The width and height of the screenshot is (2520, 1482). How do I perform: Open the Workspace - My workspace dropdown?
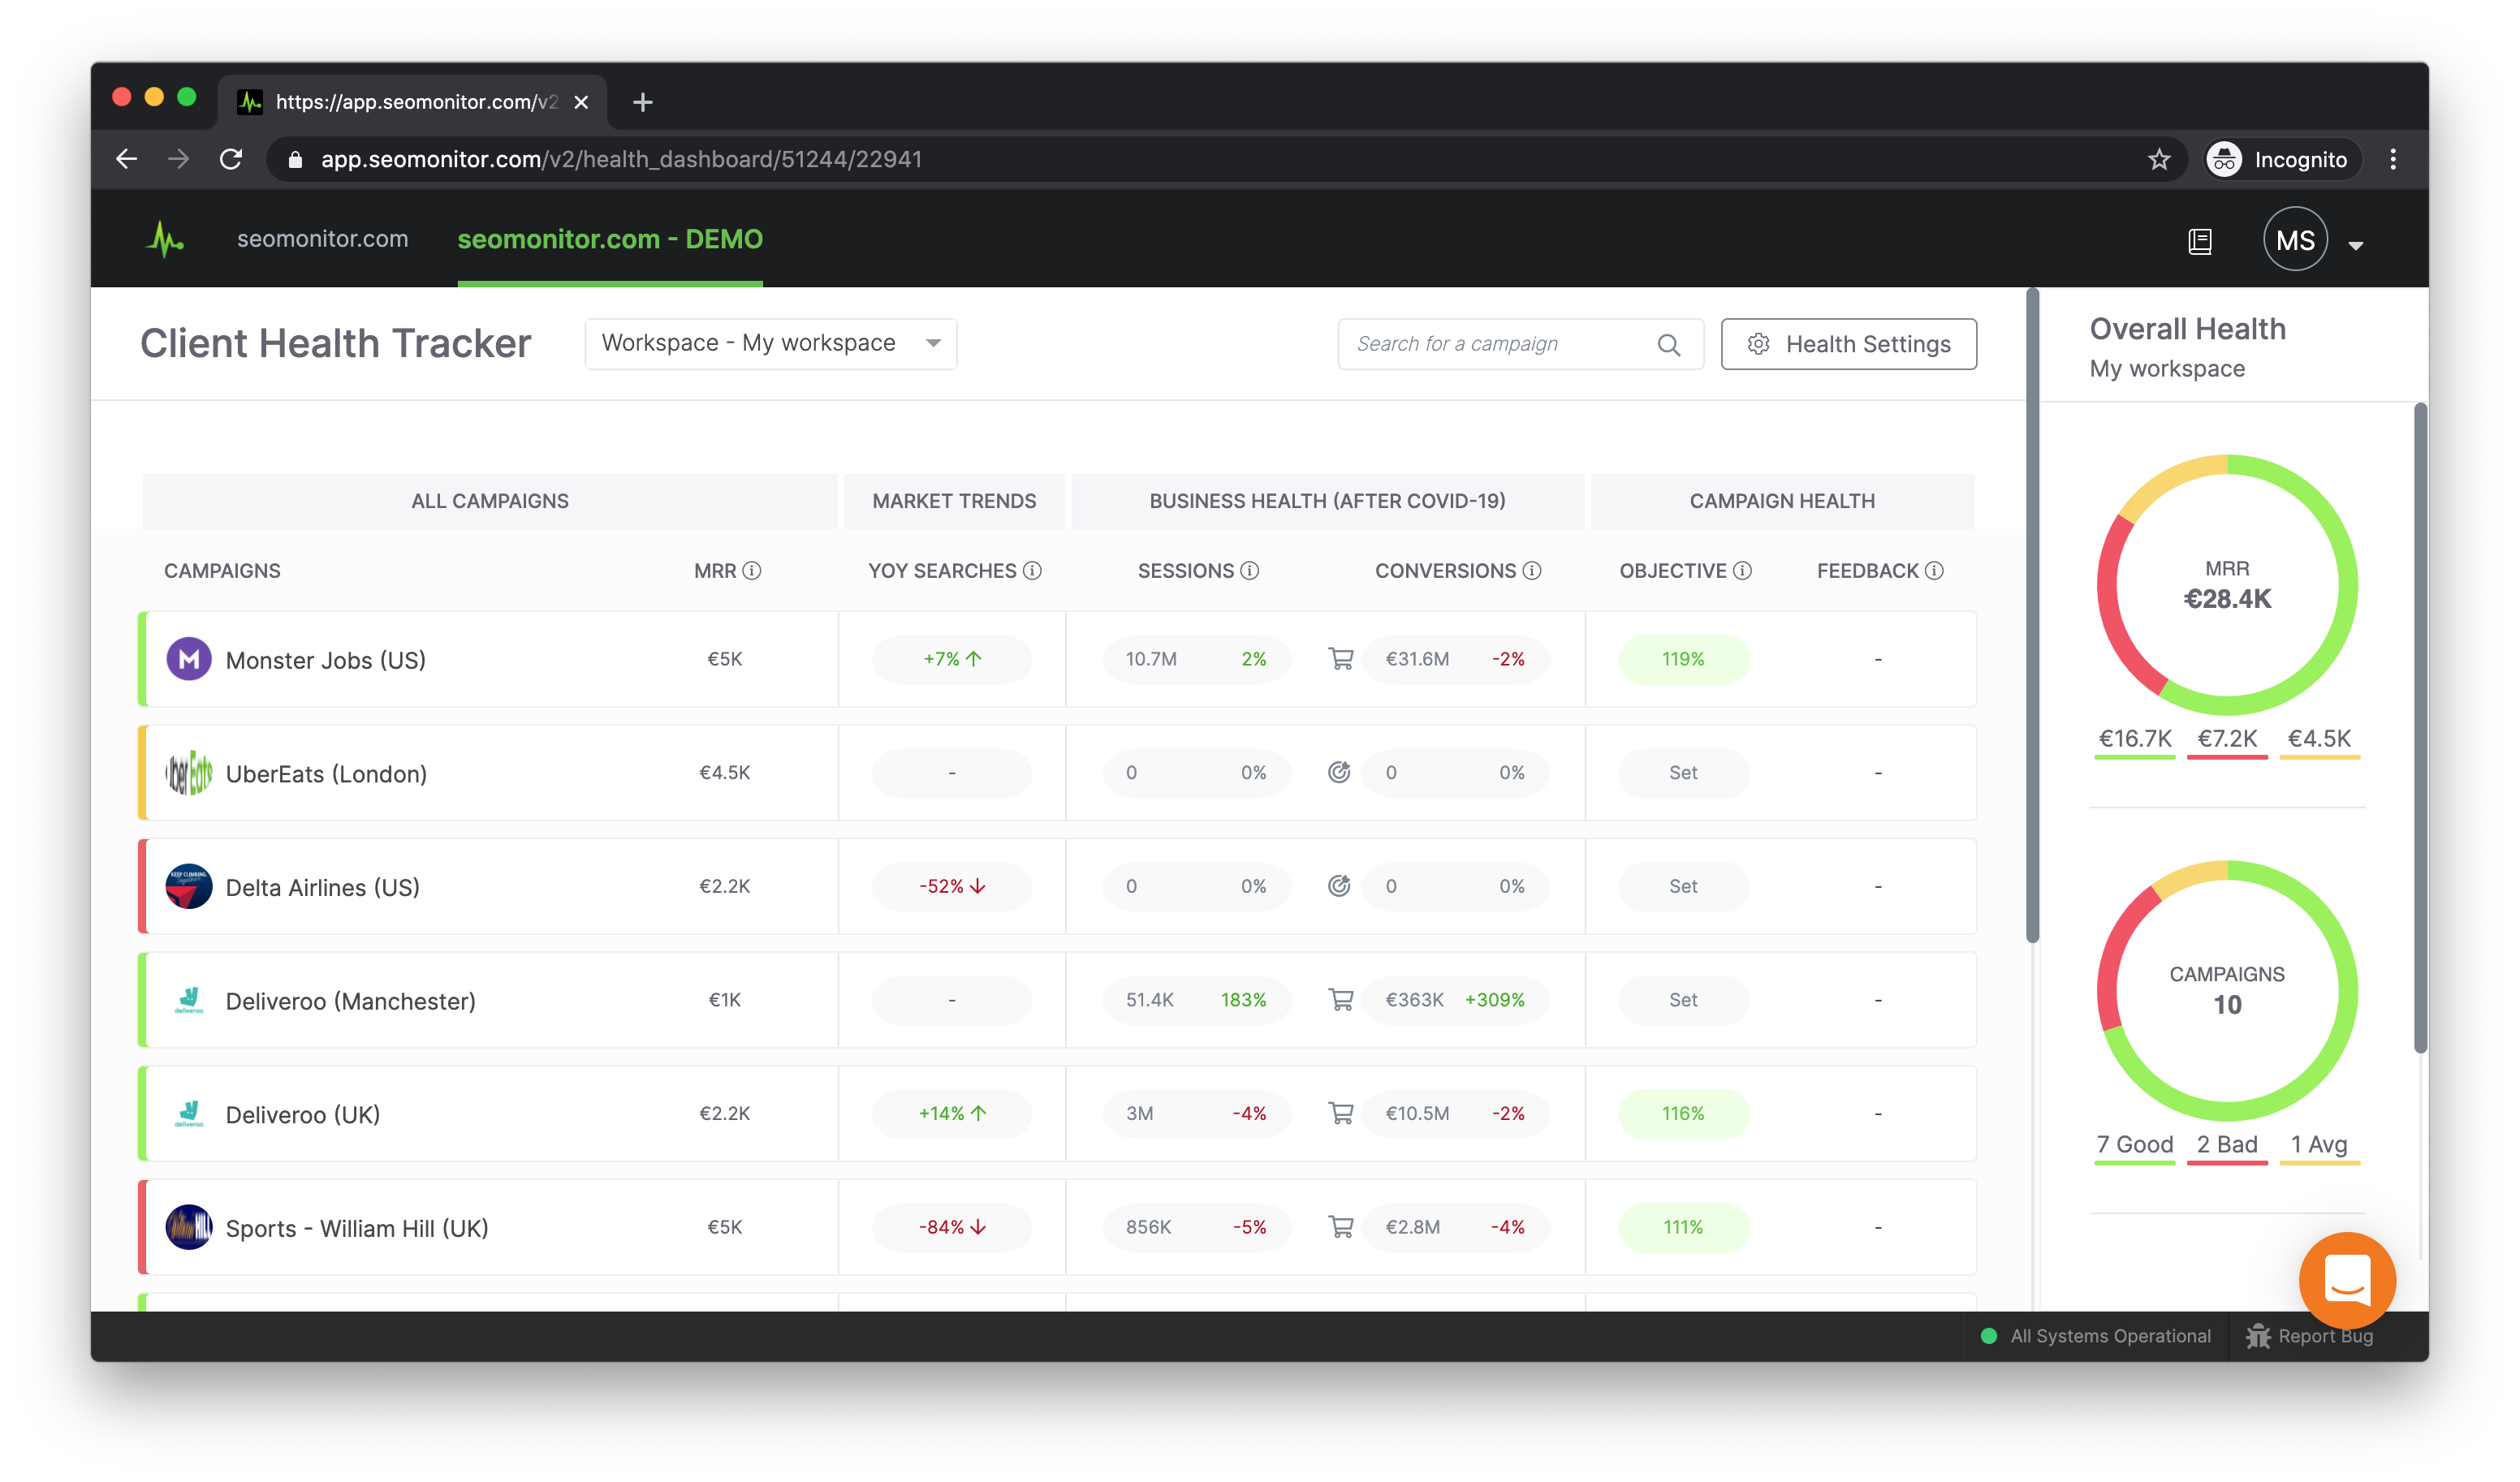tap(771, 344)
